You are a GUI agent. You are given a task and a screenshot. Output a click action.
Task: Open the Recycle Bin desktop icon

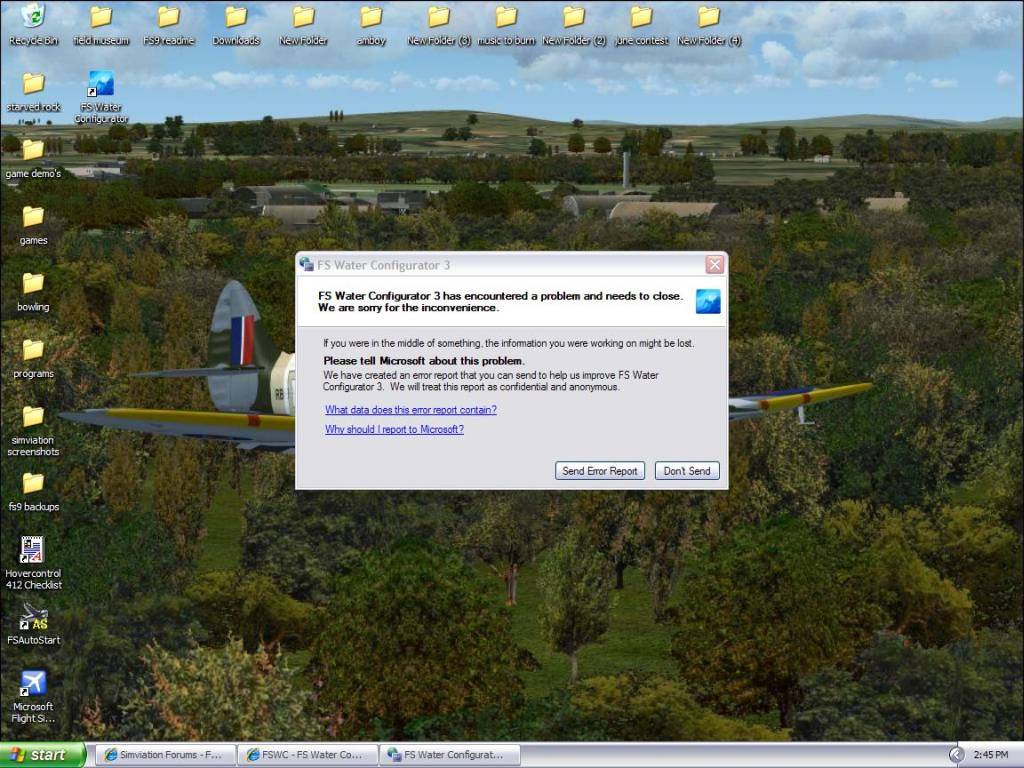coord(33,24)
